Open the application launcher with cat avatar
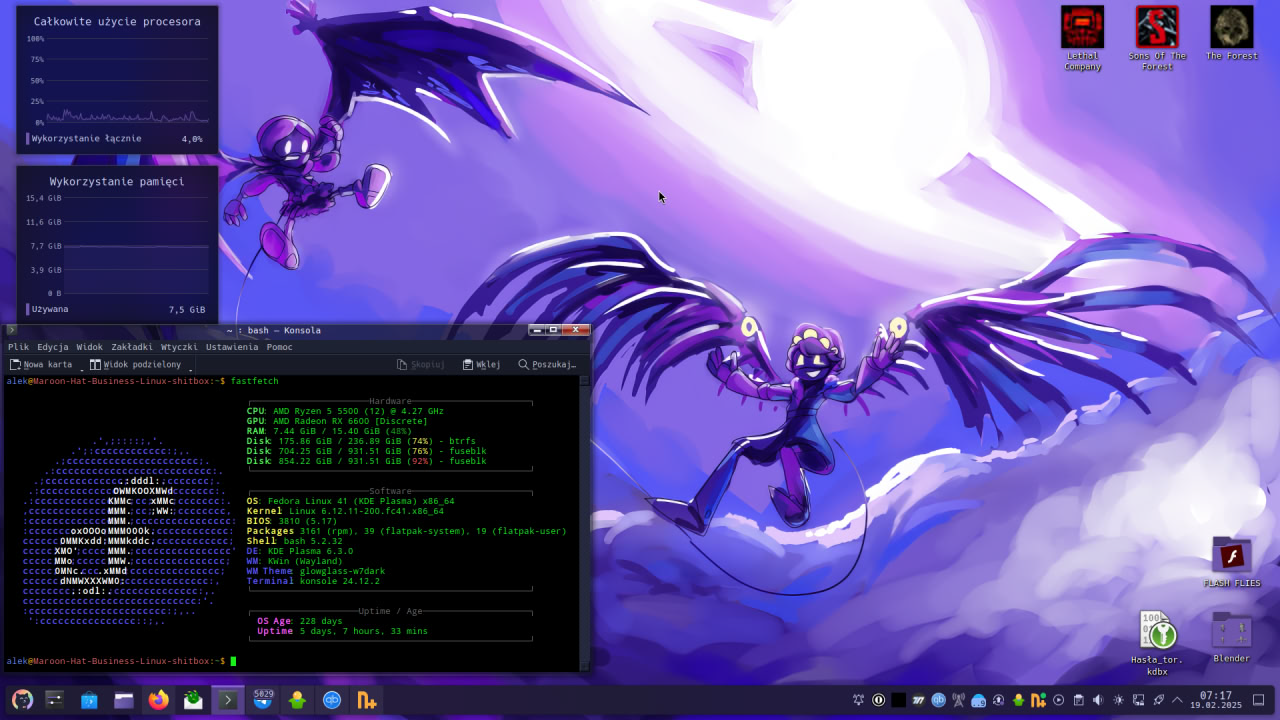Image resolution: width=1280 pixels, height=720 pixels. click(x=22, y=700)
